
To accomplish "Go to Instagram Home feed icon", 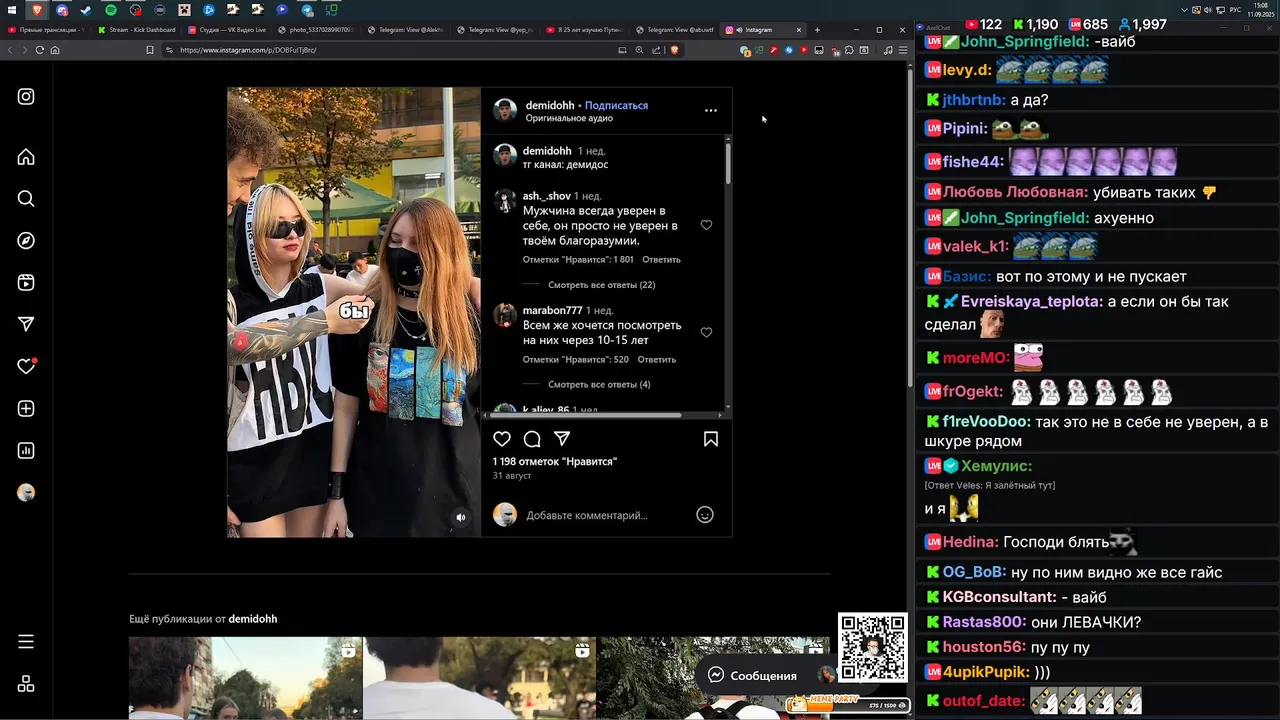I will click(26, 157).
